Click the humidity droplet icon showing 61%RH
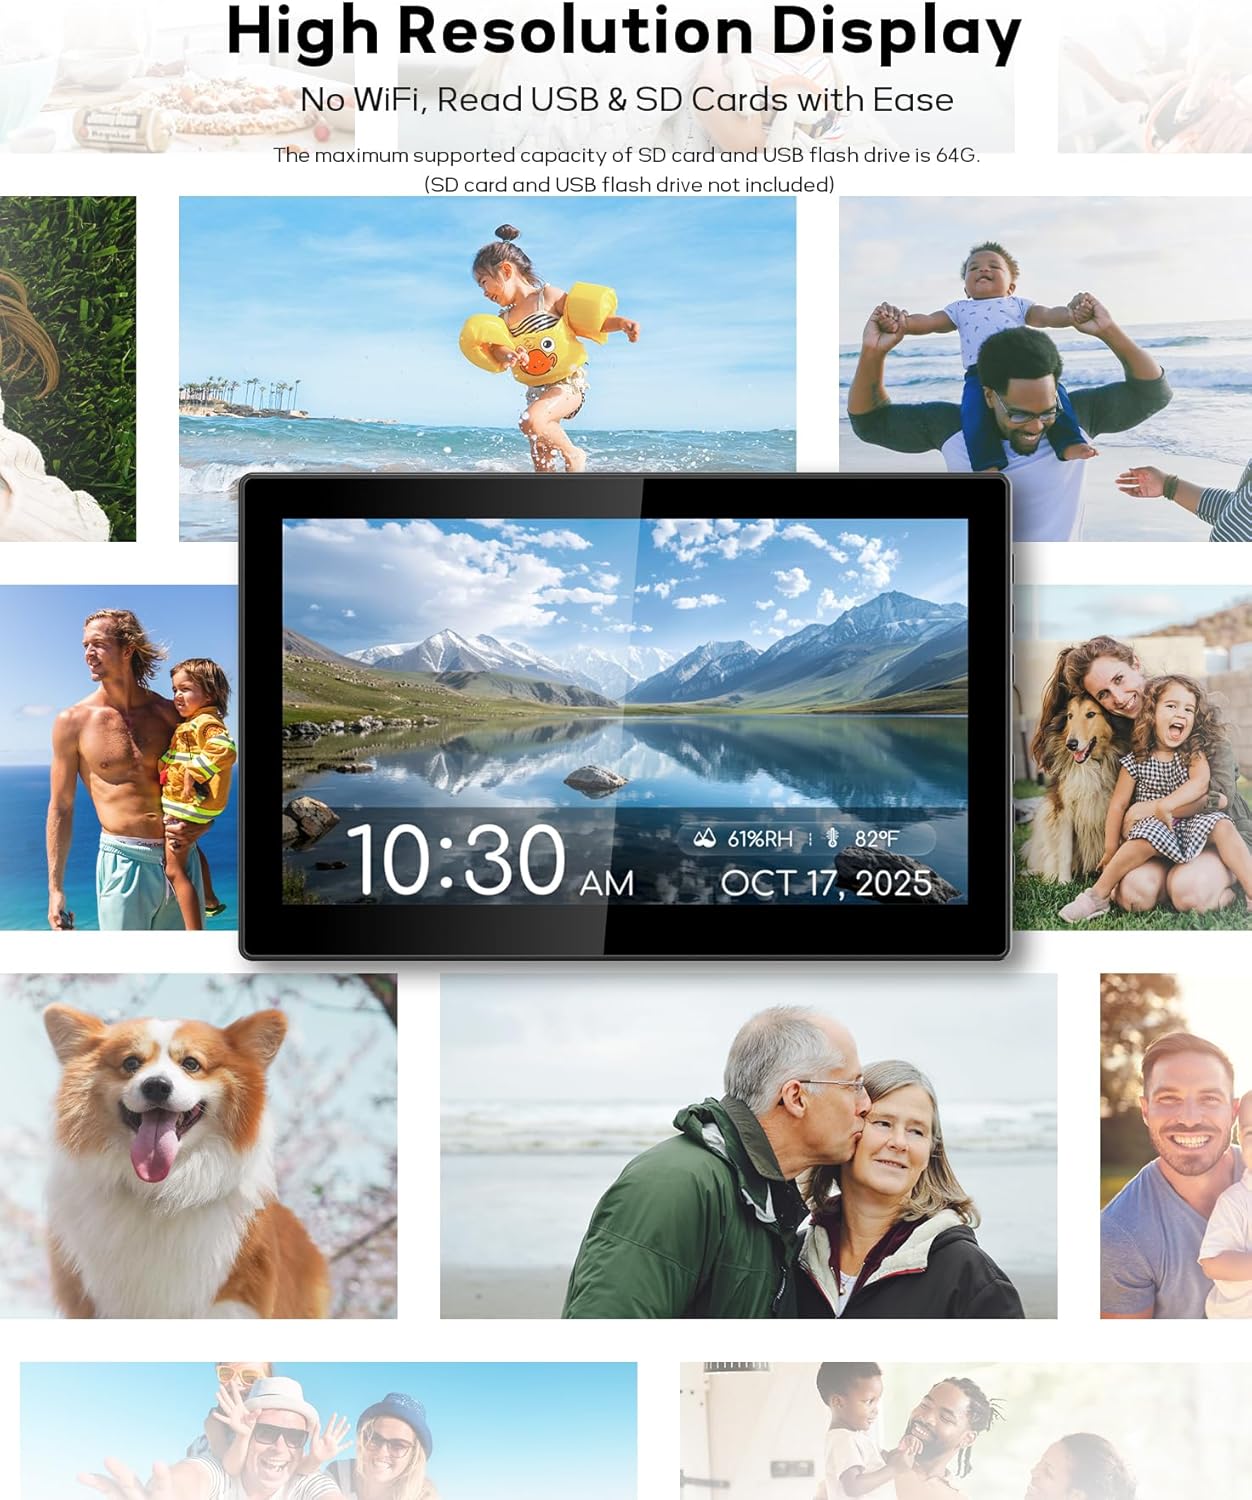Screen dimensions: 1252x1500 706,839
